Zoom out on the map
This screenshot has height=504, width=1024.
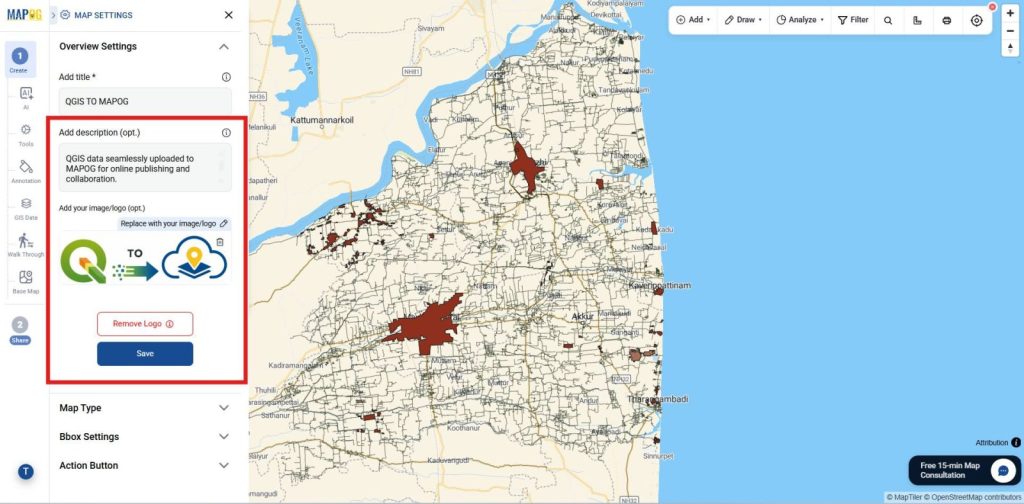[x=1011, y=30]
